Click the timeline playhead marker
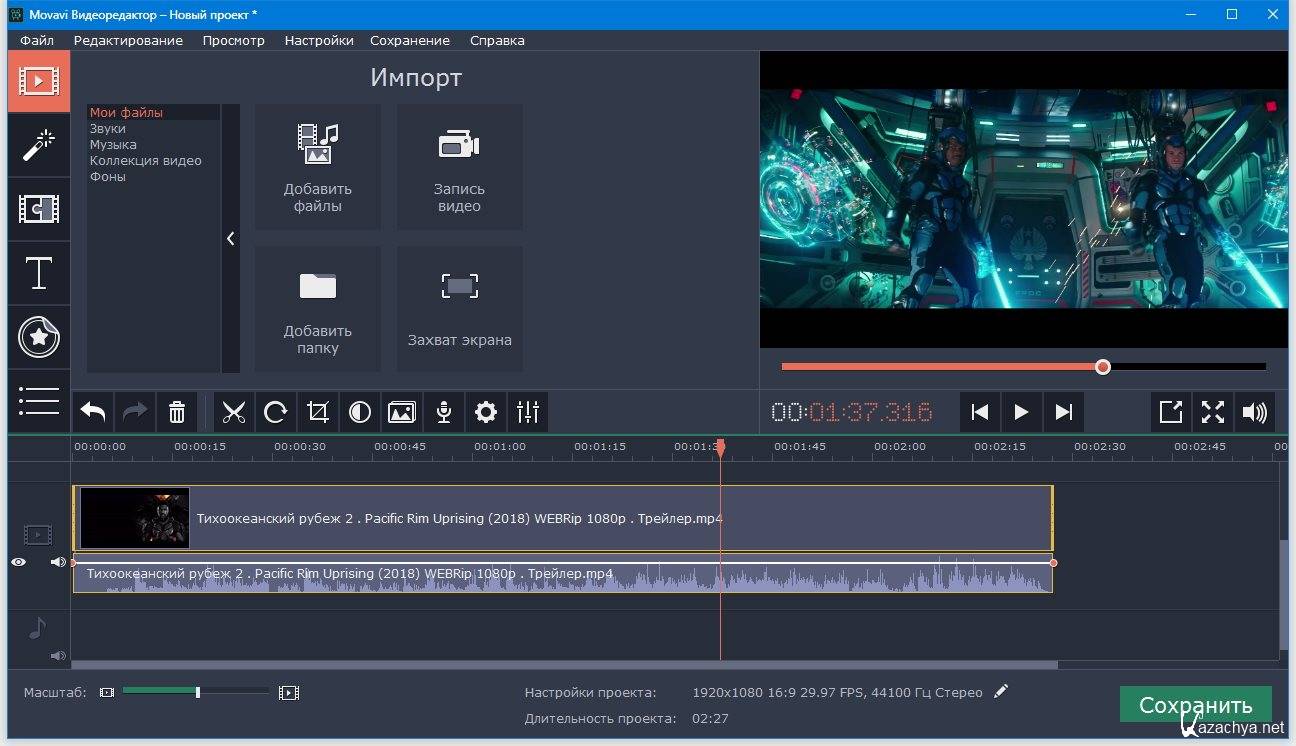 (720, 448)
